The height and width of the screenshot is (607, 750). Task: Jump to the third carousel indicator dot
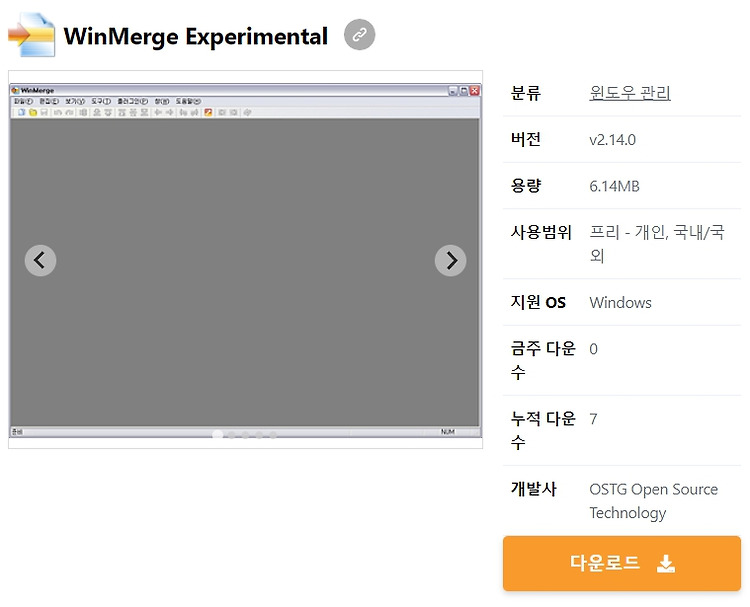coord(245,435)
